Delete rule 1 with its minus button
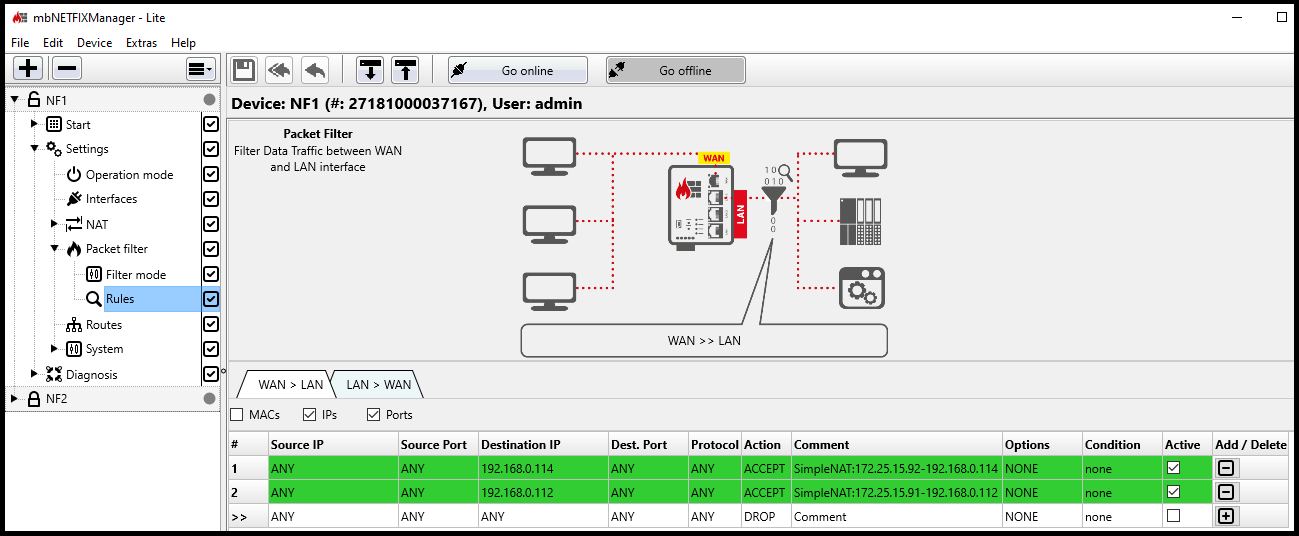This screenshot has height=536, width=1299. pyautogui.click(x=1225, y=468)
